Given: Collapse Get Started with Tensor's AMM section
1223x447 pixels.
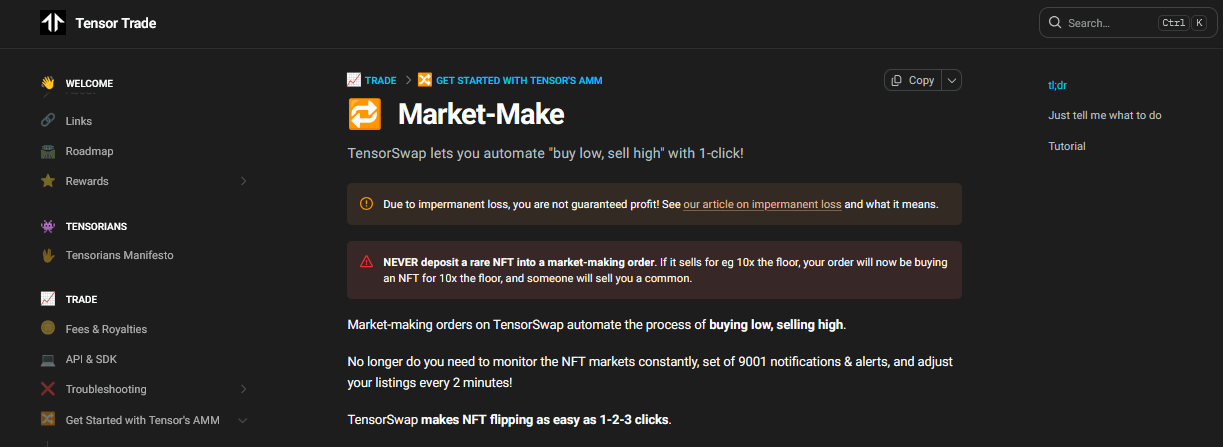Looking at the screenshot, I should click(x=243, y=420).
